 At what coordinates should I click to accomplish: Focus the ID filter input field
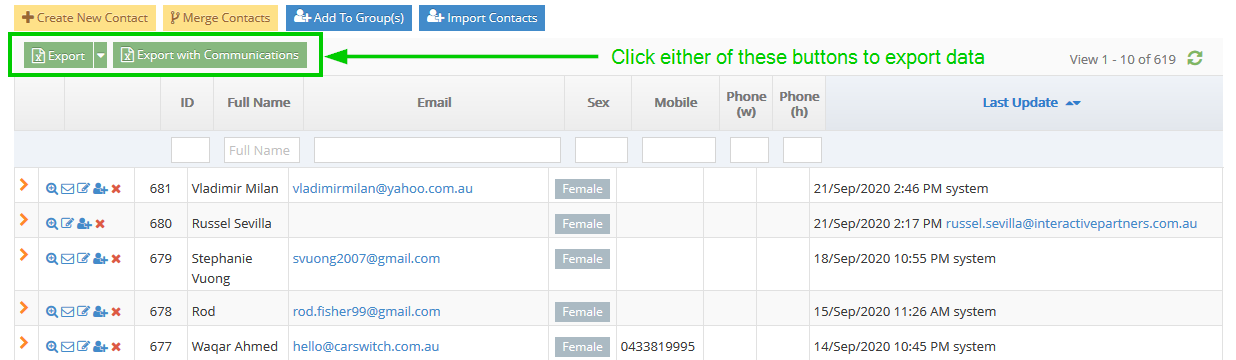pyautogui.click(x=190, y=150)
